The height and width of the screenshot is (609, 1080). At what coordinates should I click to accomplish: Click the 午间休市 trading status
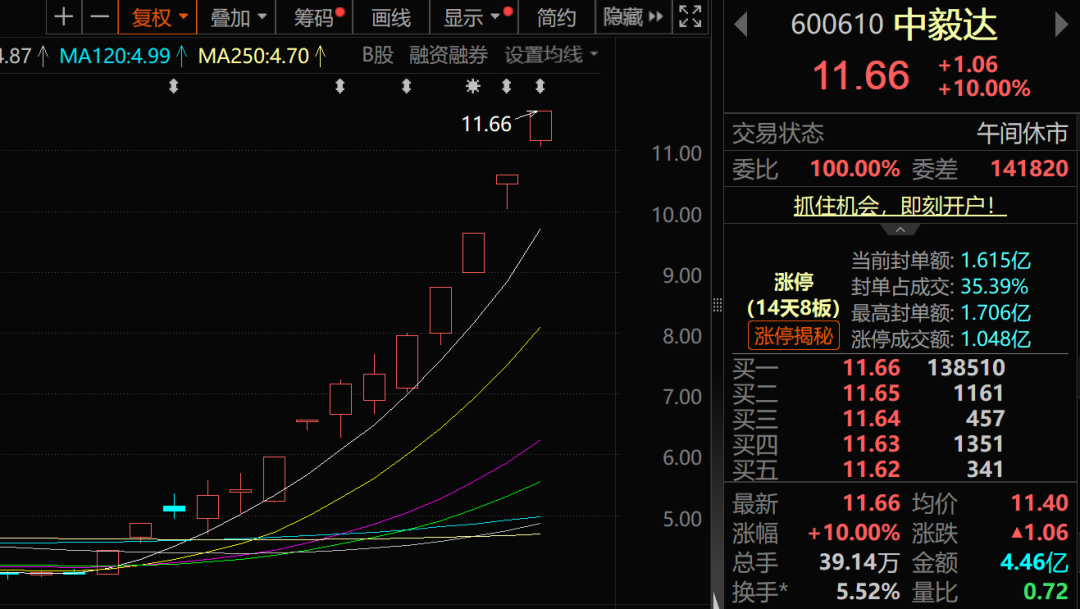coord(1022,133)
